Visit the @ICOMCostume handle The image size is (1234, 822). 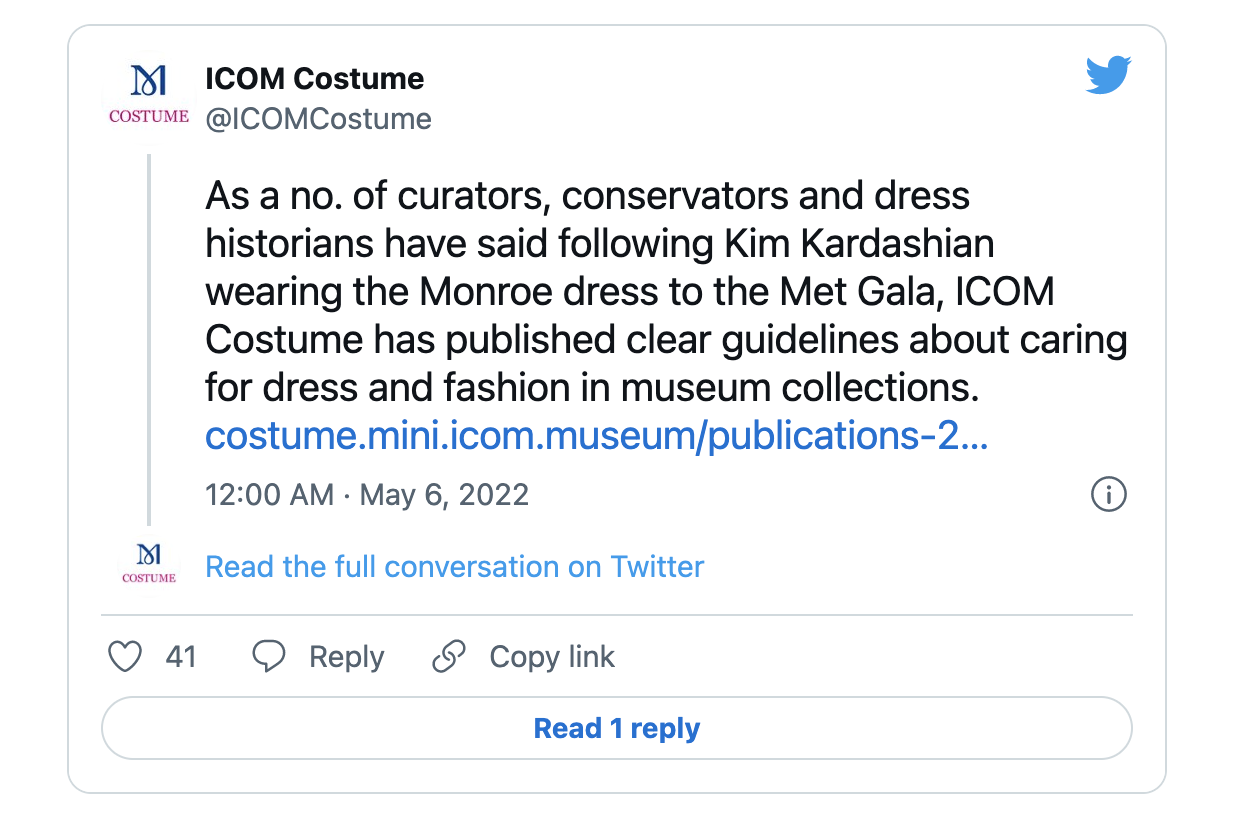318,119
